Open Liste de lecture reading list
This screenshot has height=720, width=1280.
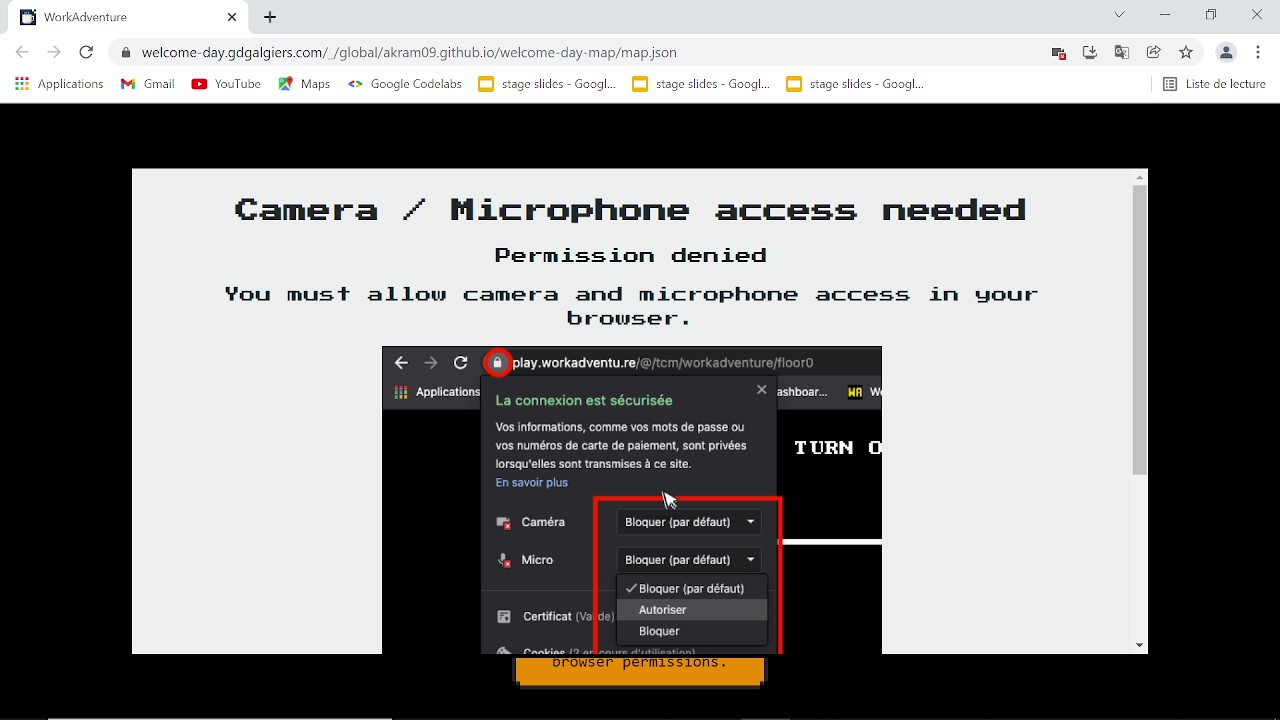[x=1215, y=84]
